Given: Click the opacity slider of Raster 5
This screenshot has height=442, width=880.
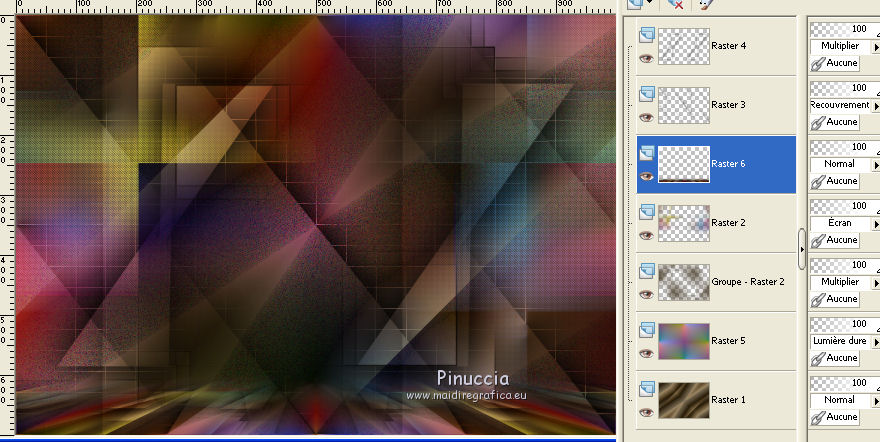Looking at the screenshot, I should tap(845, 324).
